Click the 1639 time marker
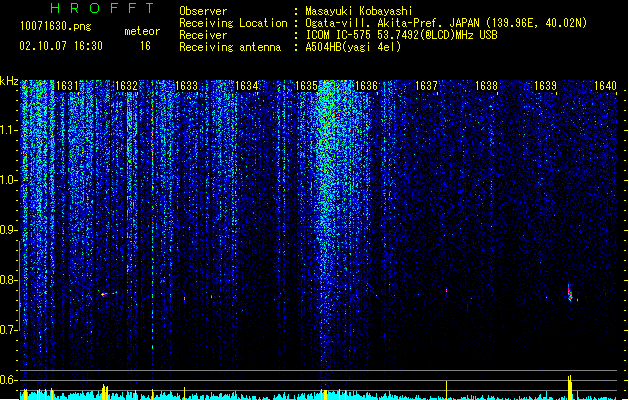The image size is (629, 400). [x=546, y=86]
